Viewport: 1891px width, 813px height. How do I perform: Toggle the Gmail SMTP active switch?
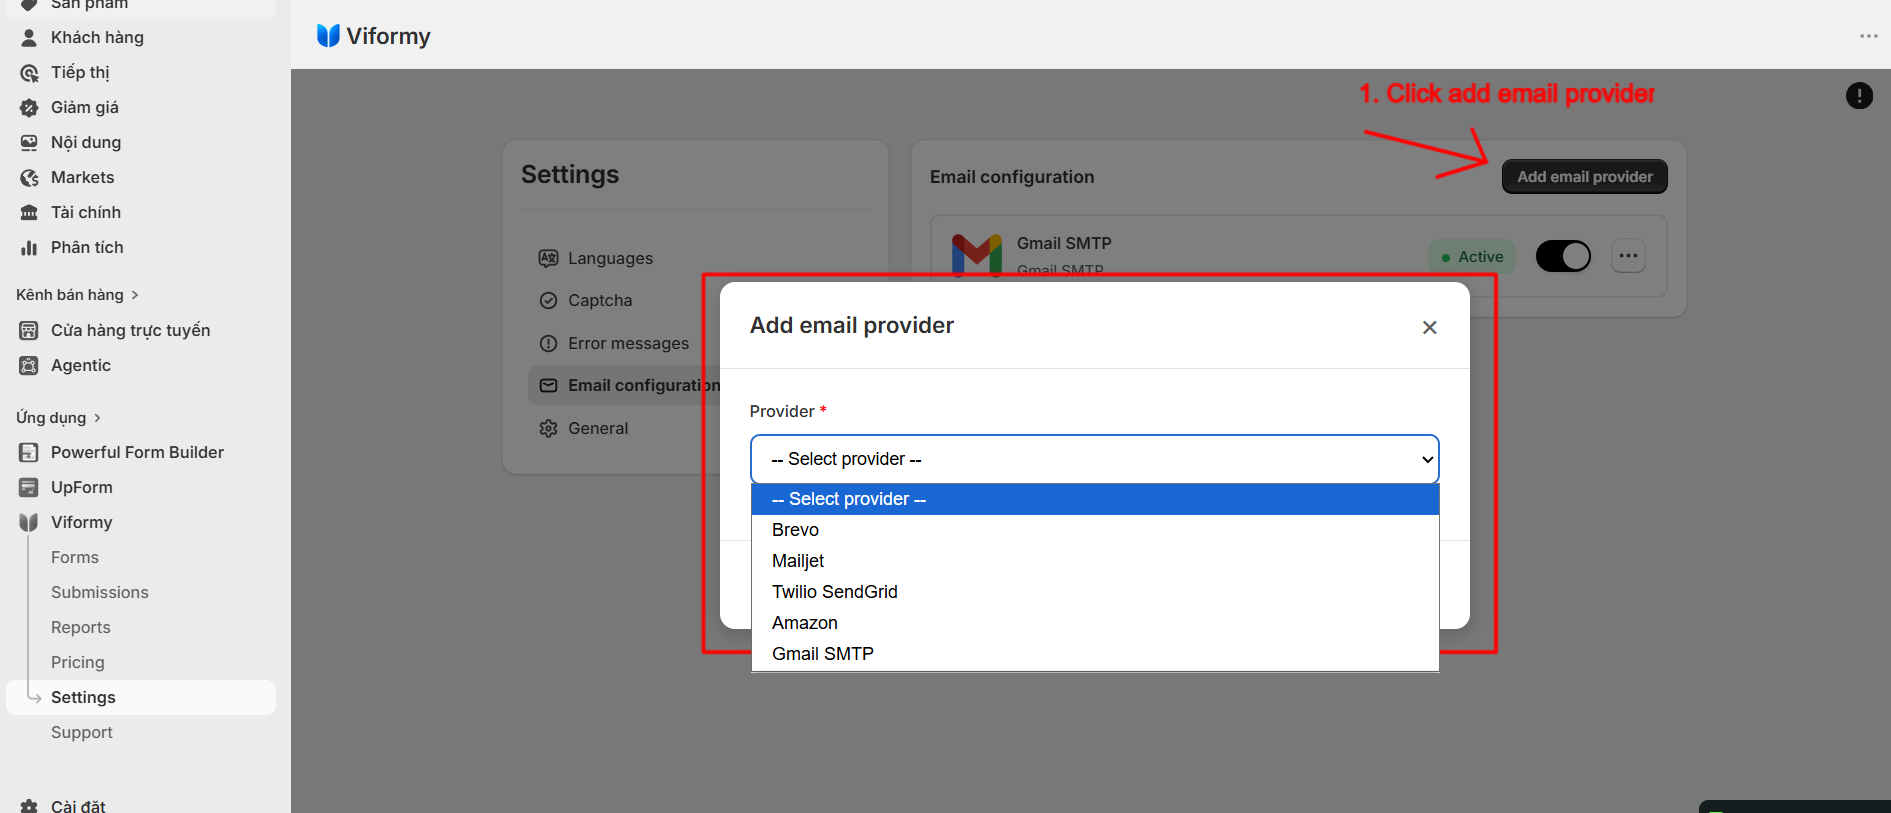pos(1563,256)
